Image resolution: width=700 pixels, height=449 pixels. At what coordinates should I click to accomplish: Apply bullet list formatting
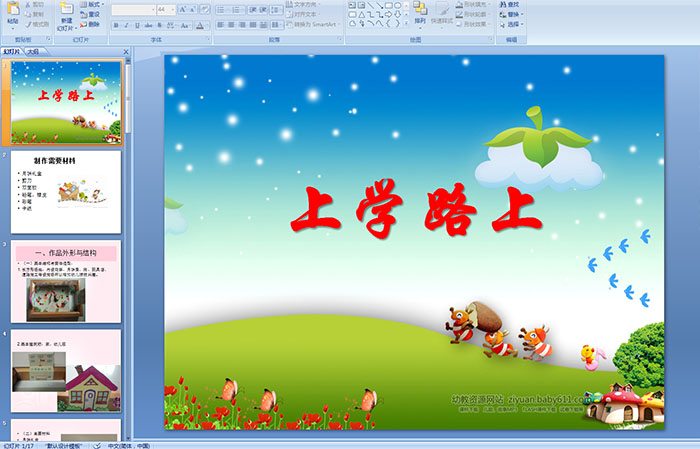(x=222, y=9)
